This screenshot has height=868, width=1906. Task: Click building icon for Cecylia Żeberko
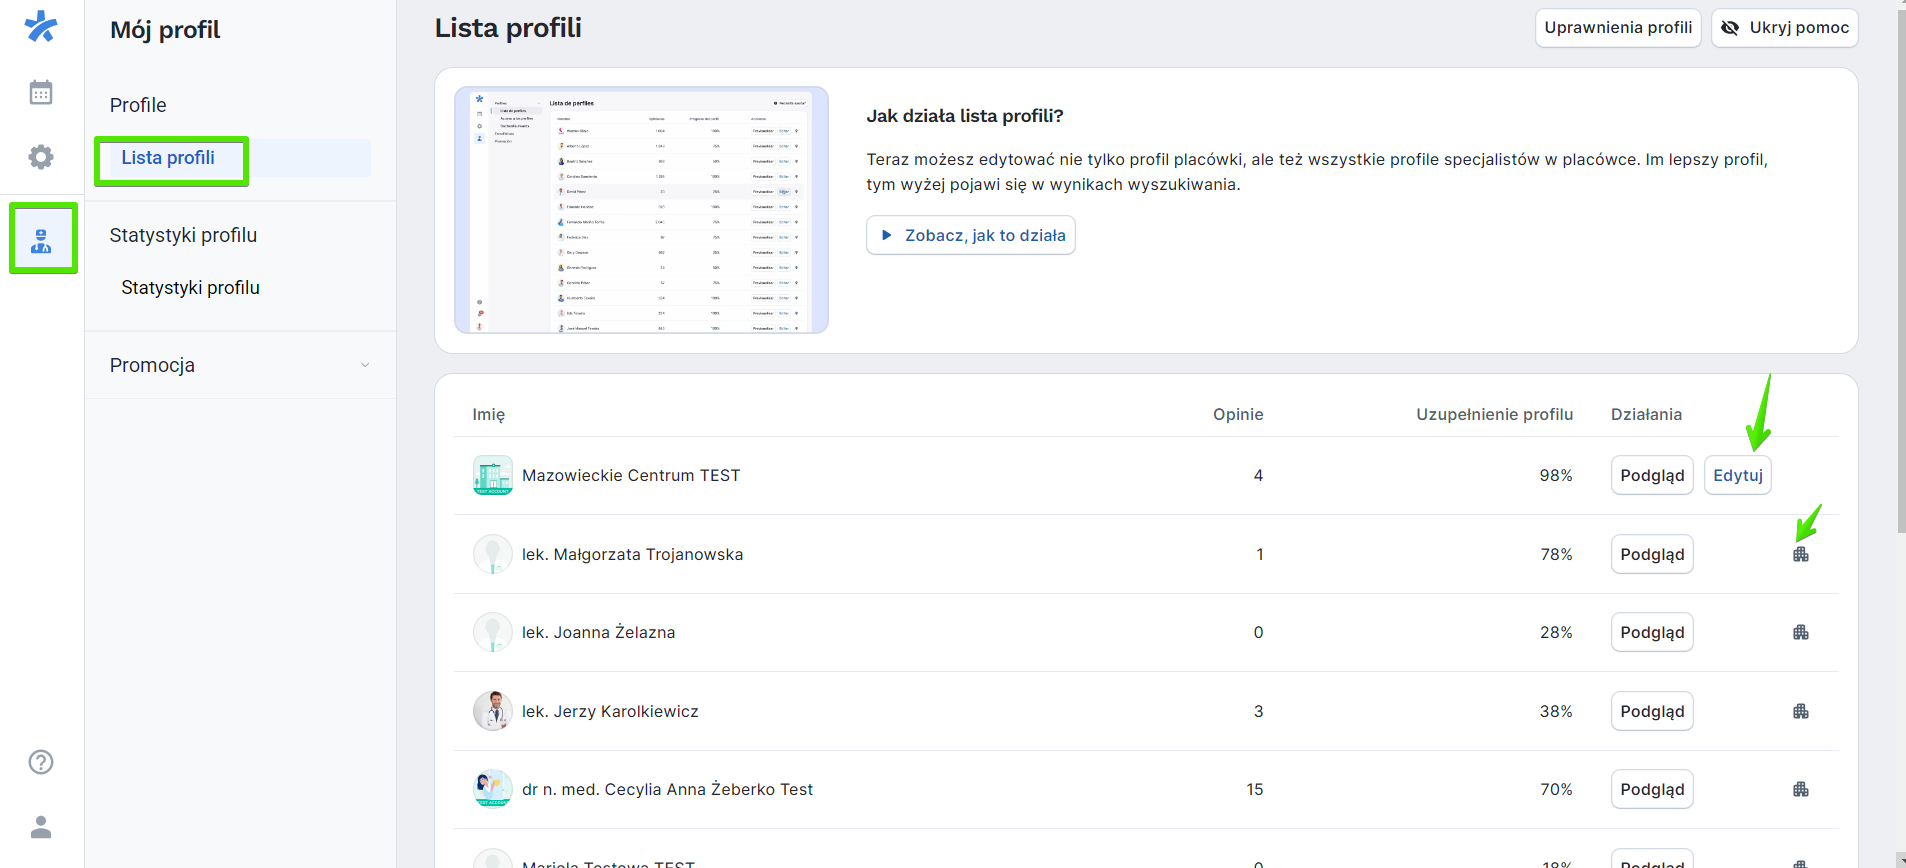[1800, 789]
